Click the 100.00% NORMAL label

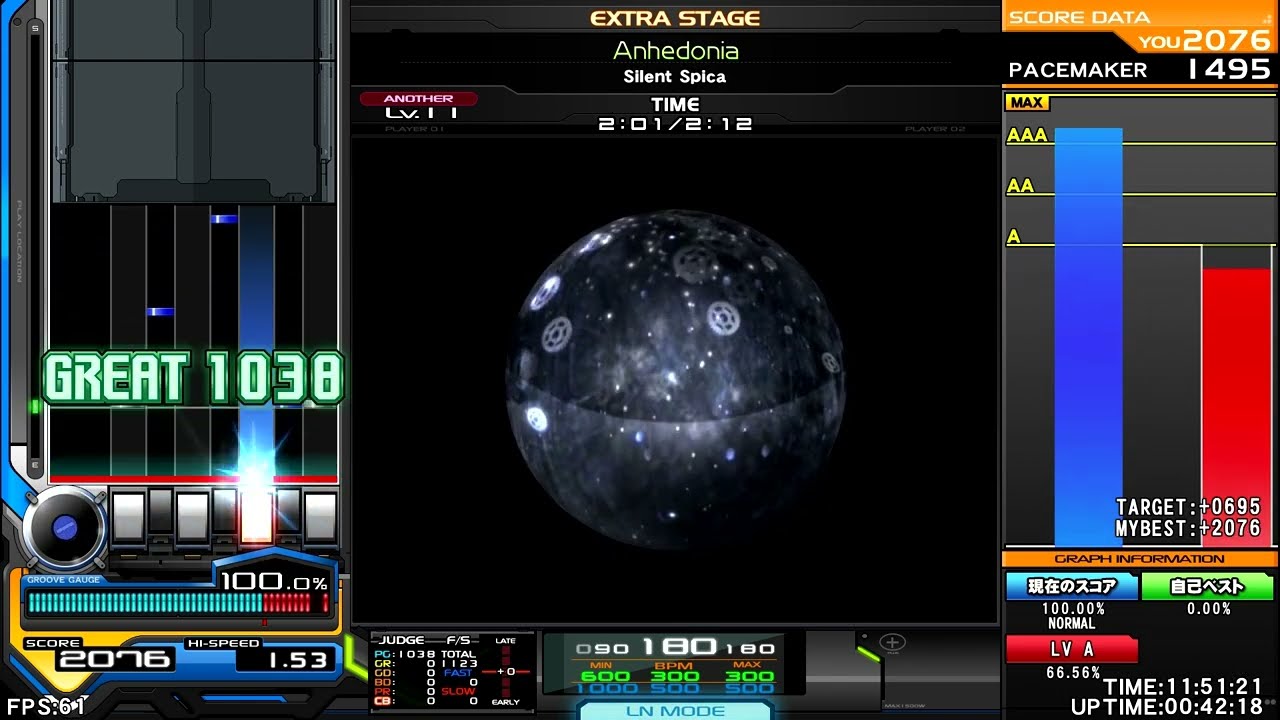pos(1072,615)
